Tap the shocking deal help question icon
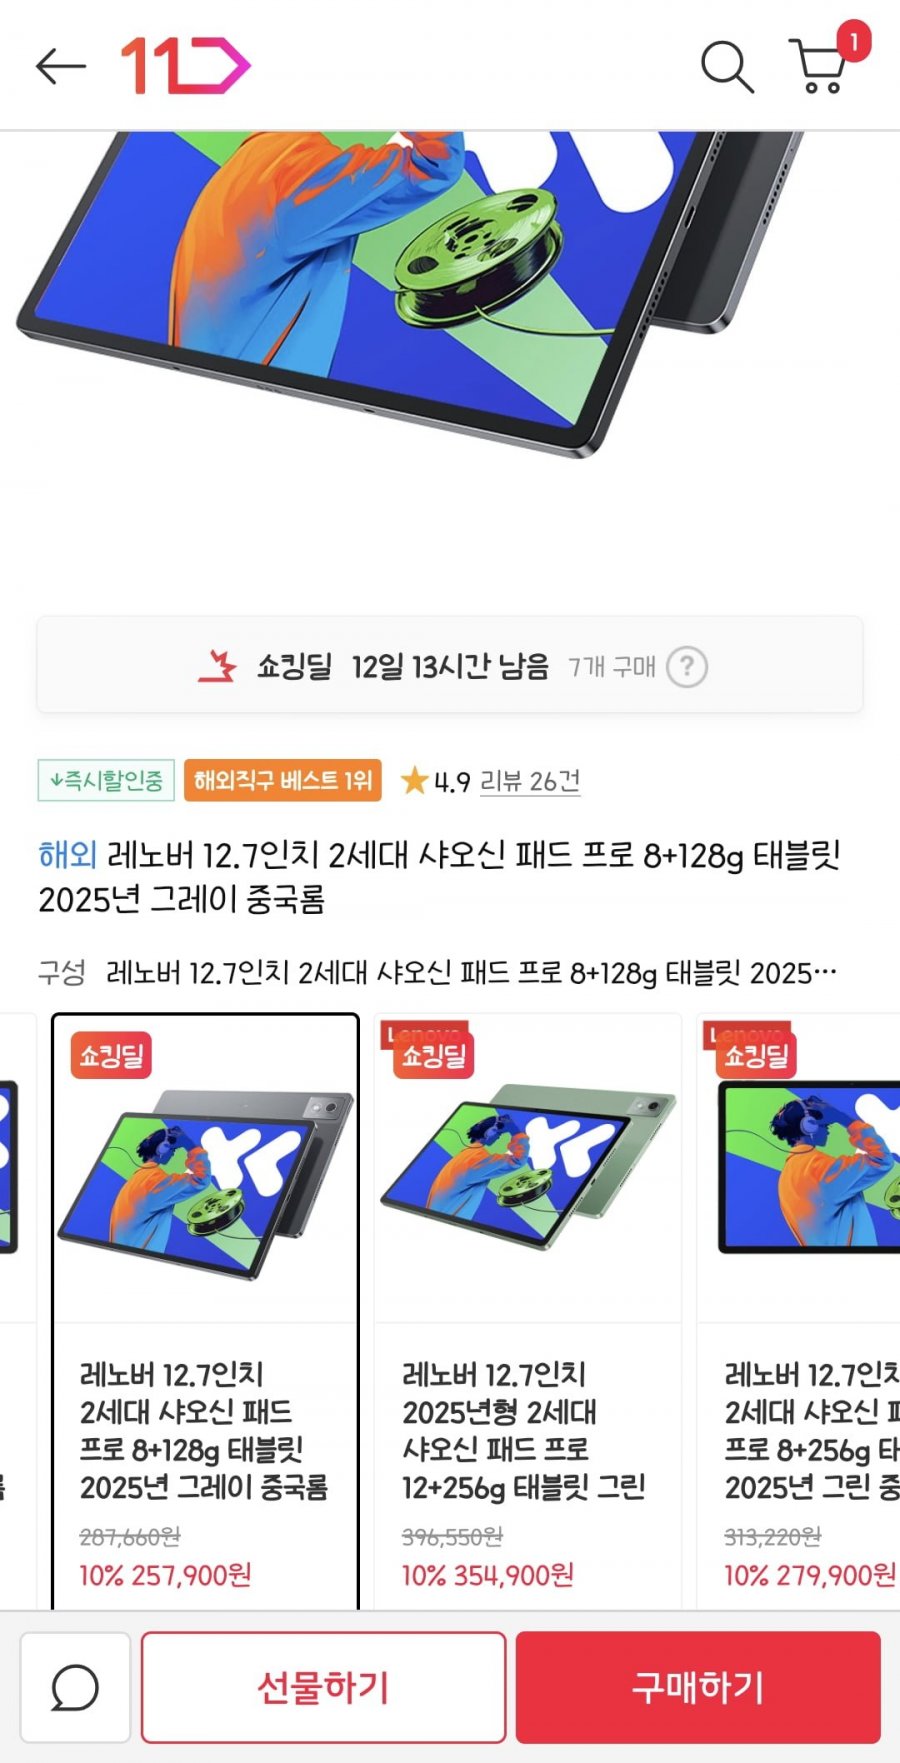 point(687,666)
